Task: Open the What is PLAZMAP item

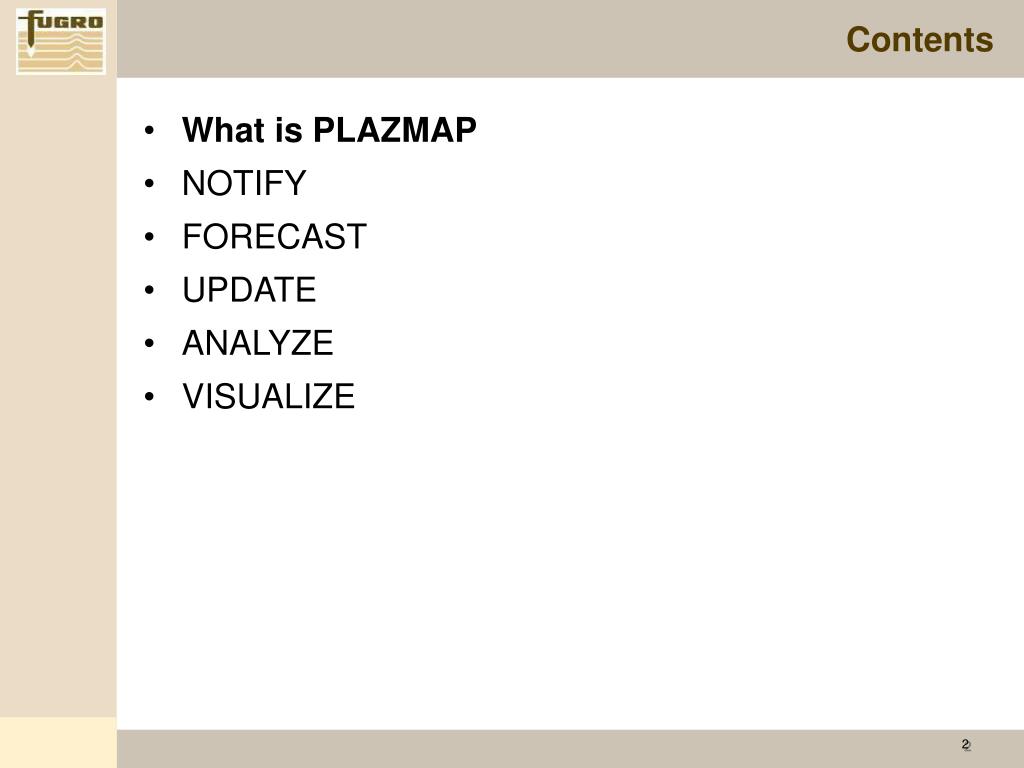Action: [x=329, y=130]
